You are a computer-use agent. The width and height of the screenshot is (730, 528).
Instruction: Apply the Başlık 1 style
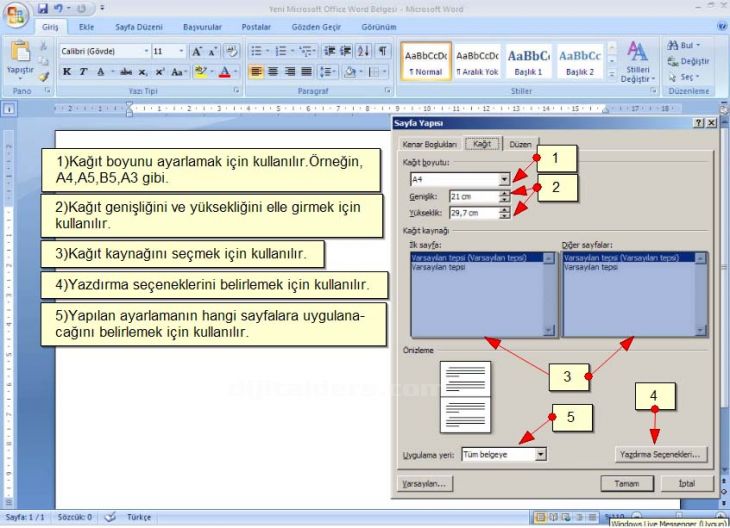click(x=528, y=61)
